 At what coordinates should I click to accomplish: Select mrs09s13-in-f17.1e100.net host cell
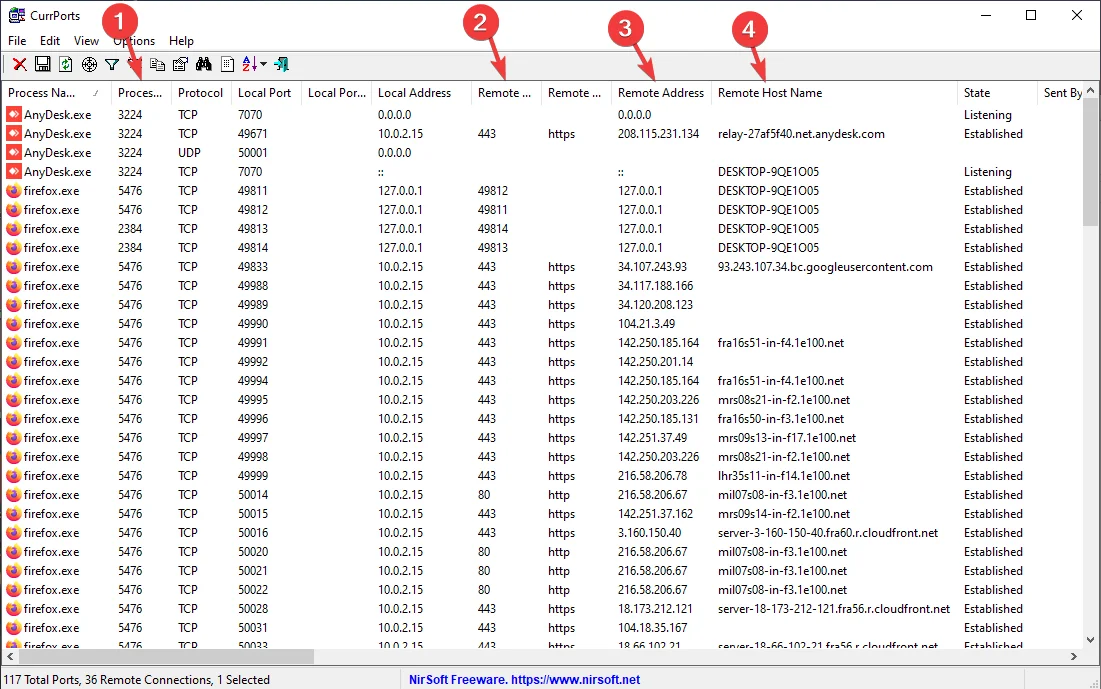787,438
